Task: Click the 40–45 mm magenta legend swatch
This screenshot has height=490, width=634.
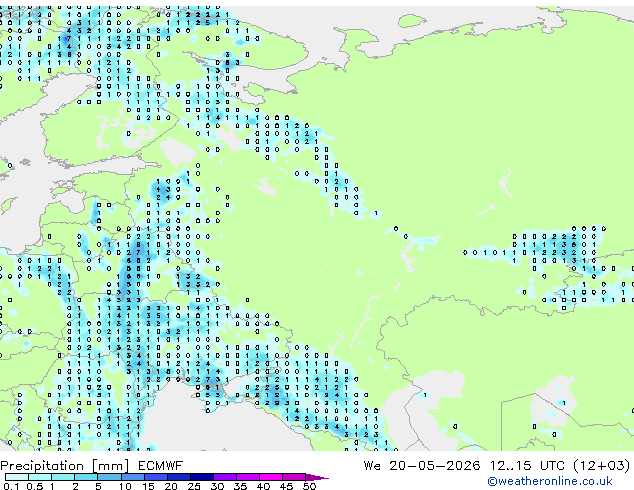Action: [x=271, y=477]
